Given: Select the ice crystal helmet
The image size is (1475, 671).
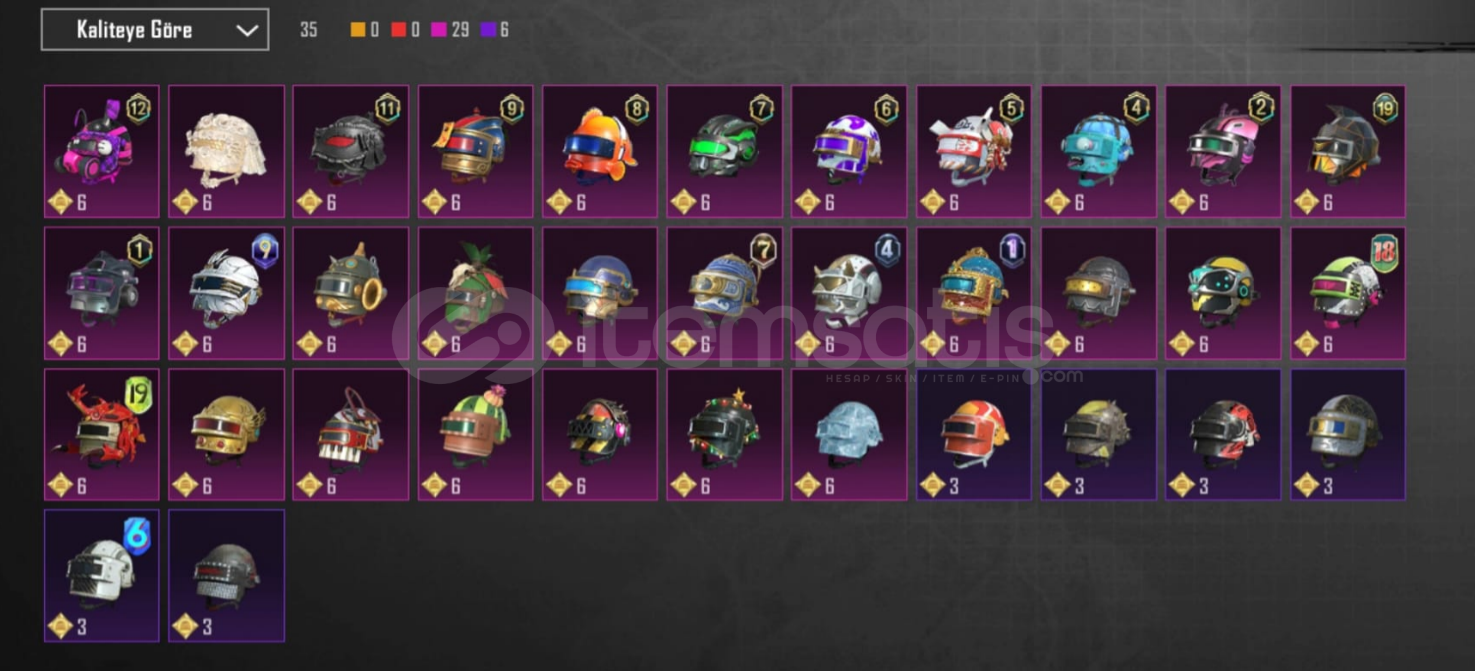Looking at the screenshot, I should (x=849, y=435).
